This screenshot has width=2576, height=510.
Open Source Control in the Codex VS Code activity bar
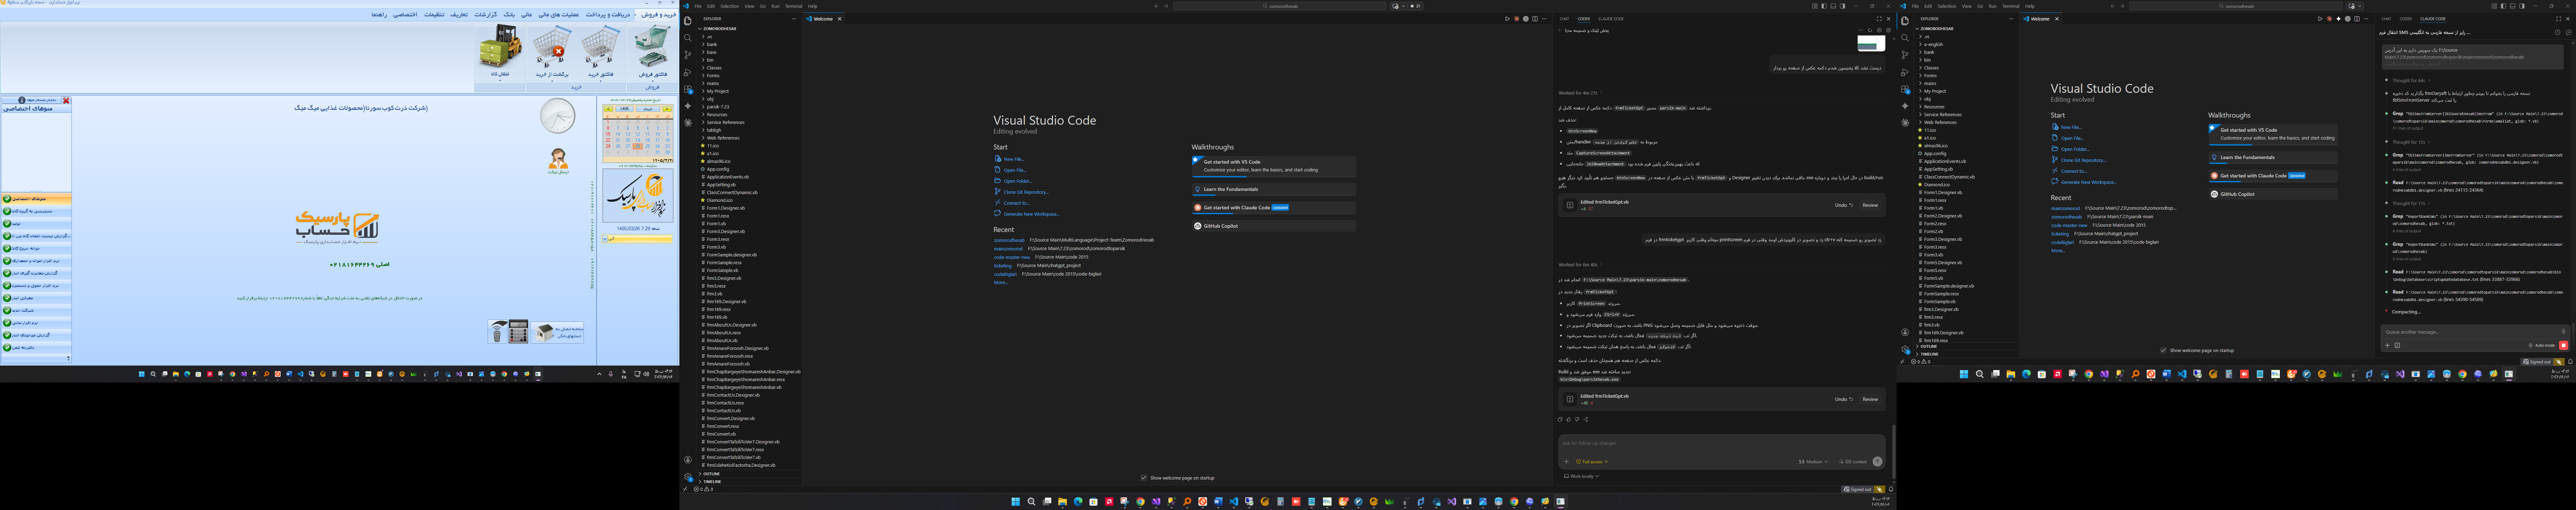688,55
